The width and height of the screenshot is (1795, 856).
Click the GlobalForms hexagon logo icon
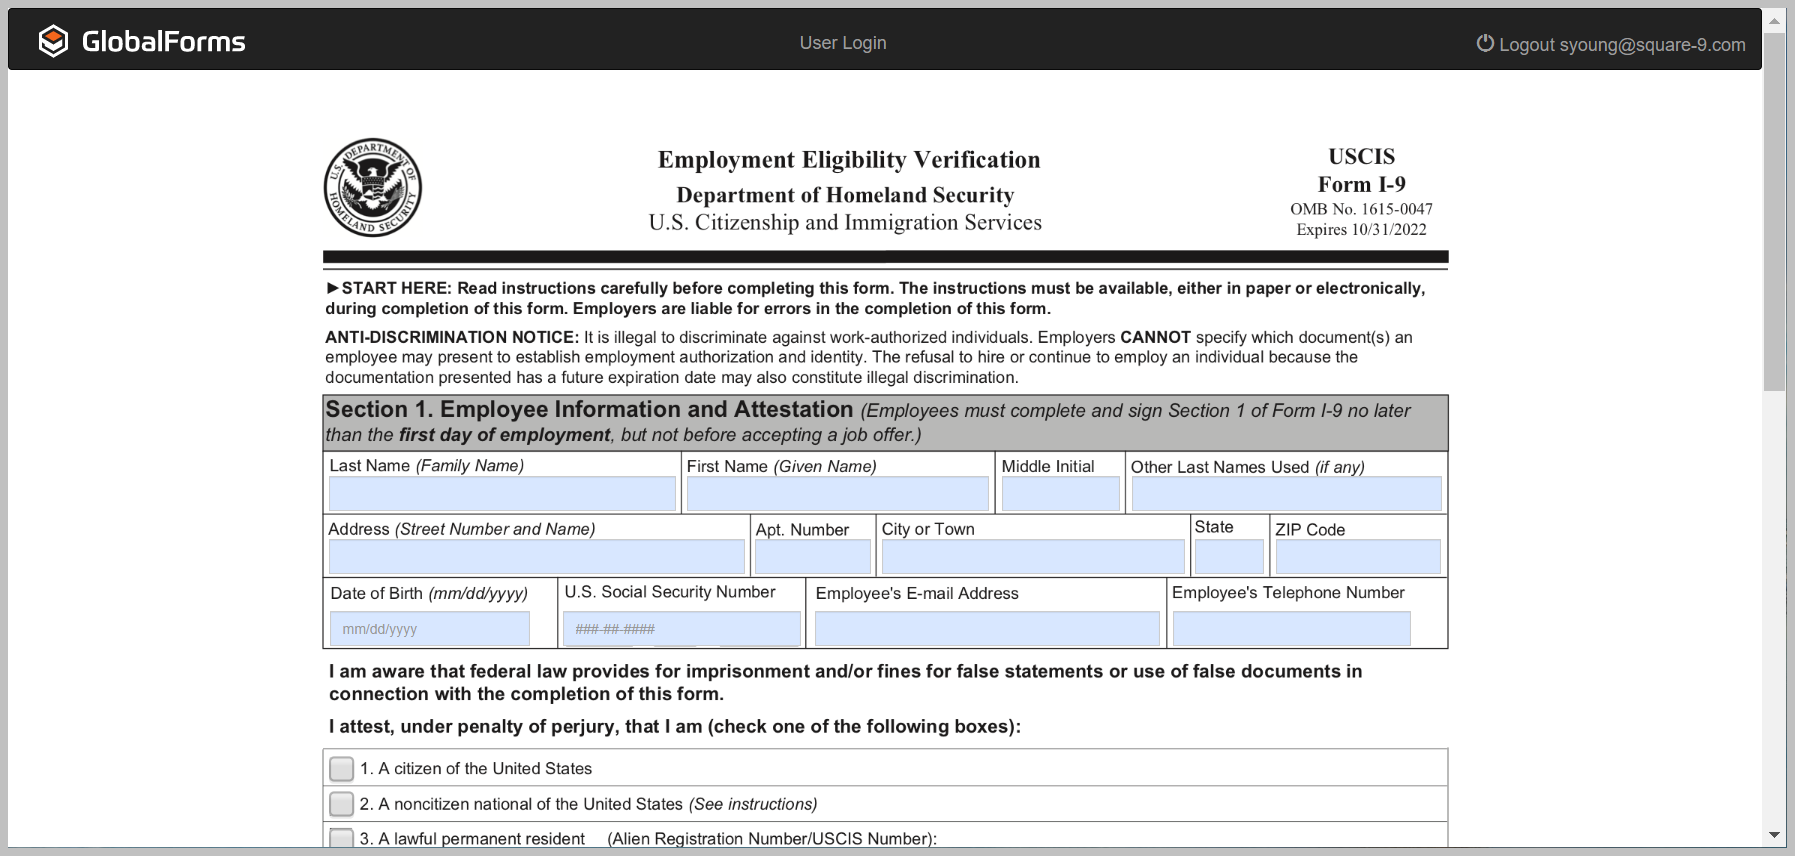point(53,41)
